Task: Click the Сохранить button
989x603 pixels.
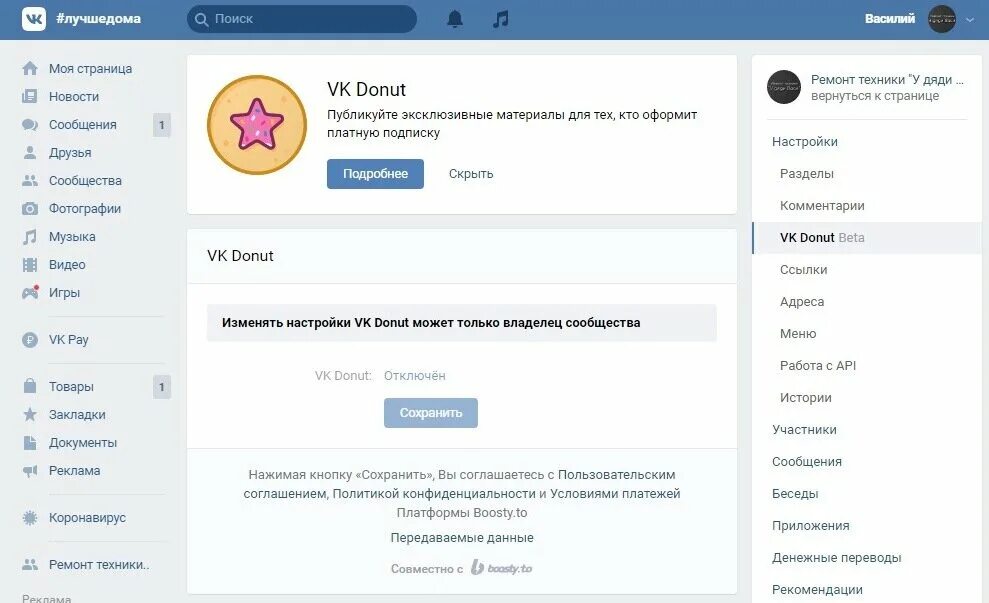Action: pos(431,413)
